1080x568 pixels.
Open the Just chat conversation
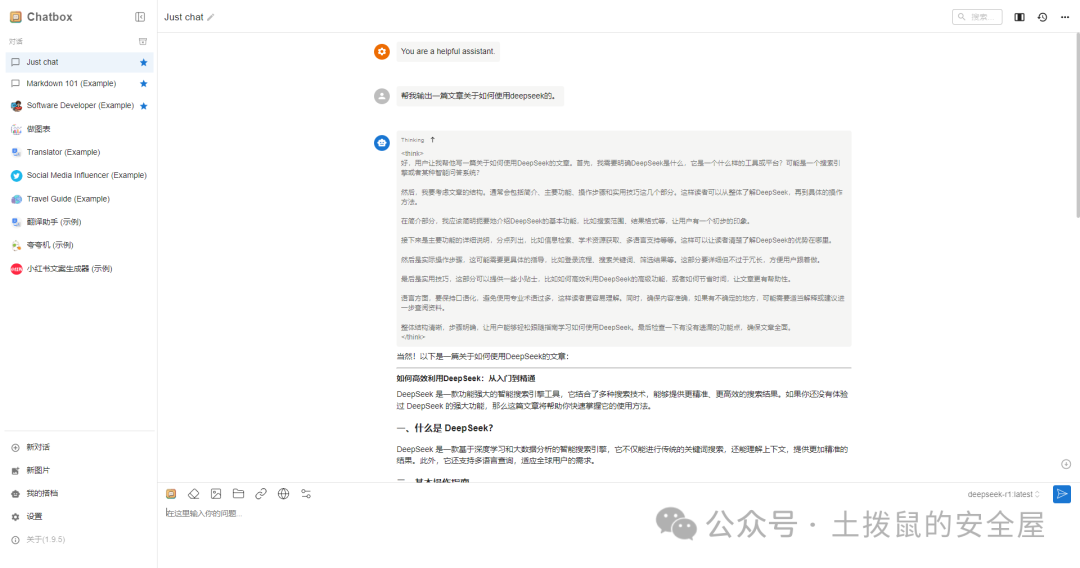(x=79, y=62)
